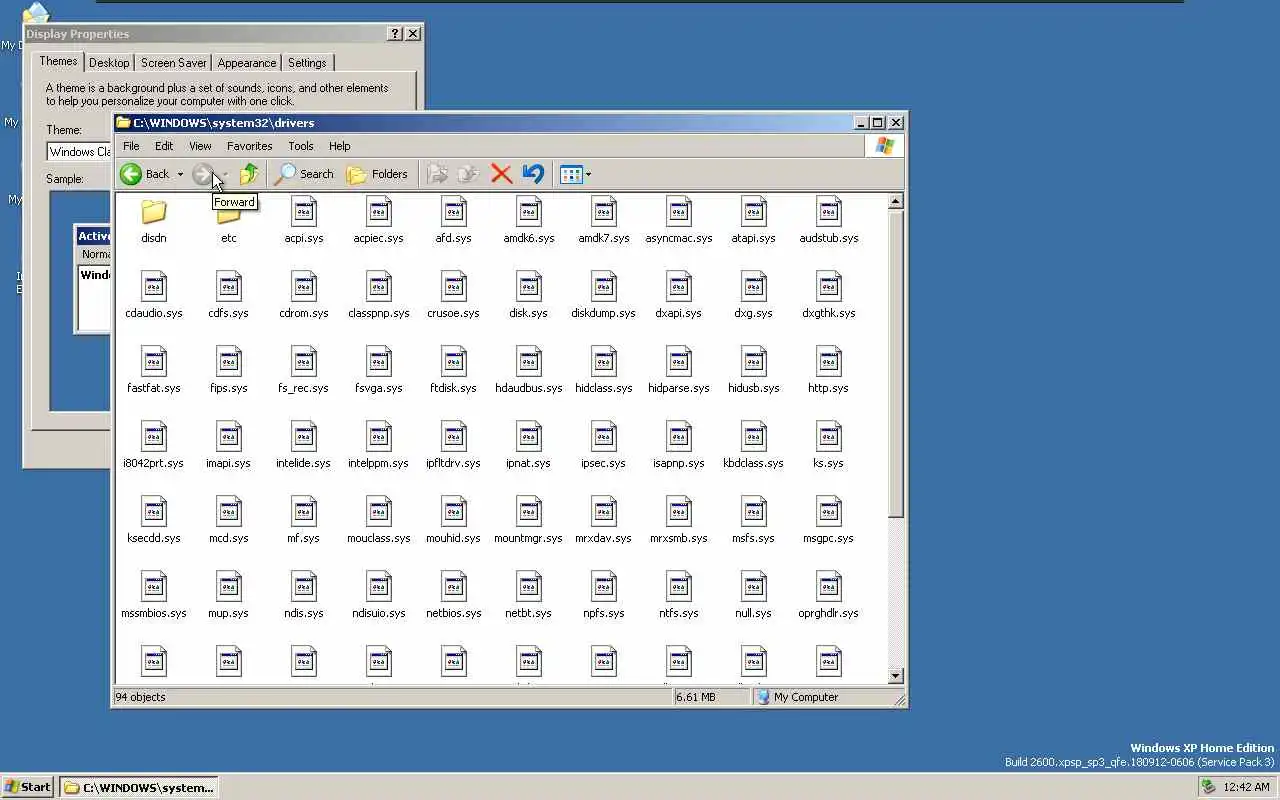Viewport: 1280px width, 800px height.
Task: Click the scrollbar up arrow in drivers window
Action: 896,201
